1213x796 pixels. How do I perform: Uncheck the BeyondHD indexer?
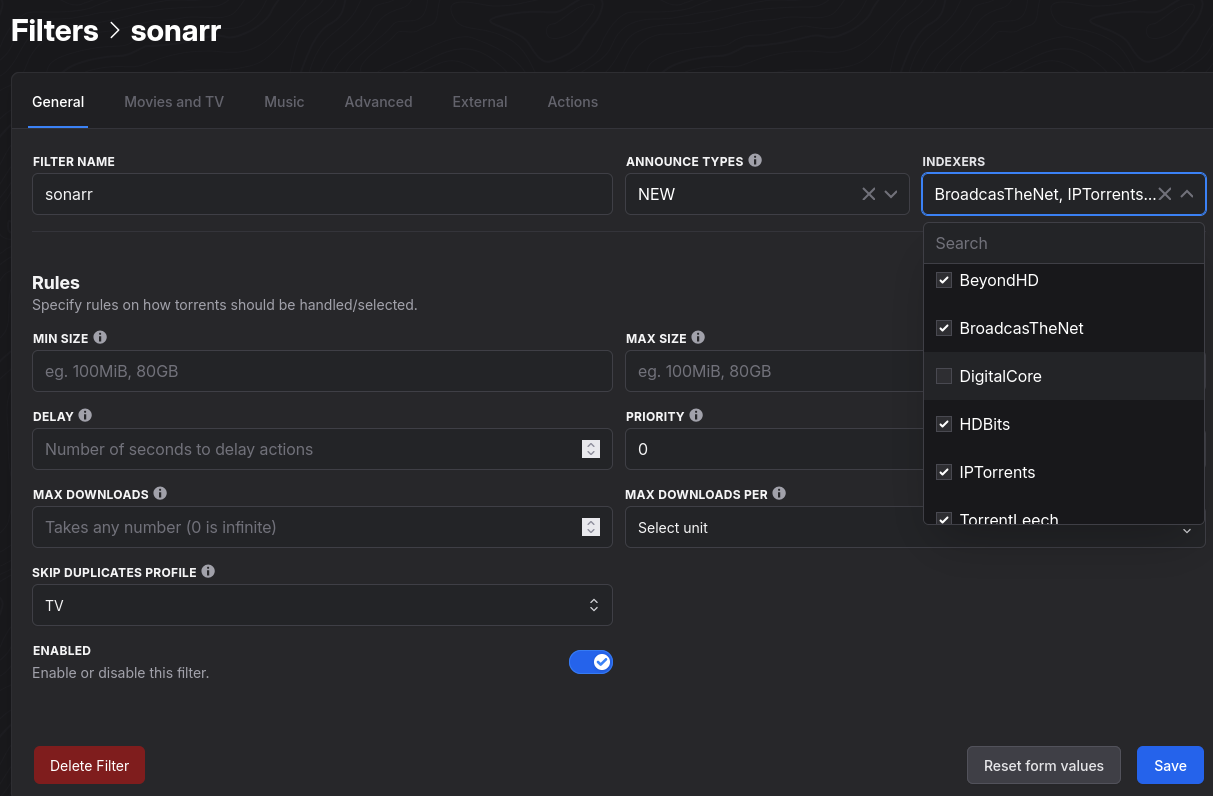pos(943,280)
